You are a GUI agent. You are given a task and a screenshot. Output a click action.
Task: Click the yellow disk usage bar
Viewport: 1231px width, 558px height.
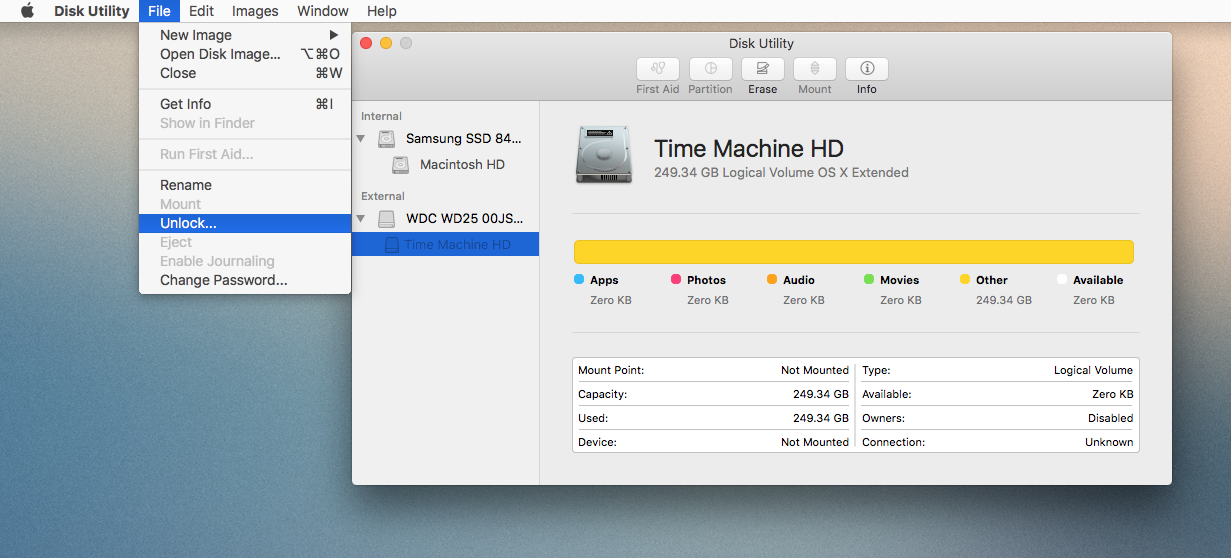[x=854, y=252]
